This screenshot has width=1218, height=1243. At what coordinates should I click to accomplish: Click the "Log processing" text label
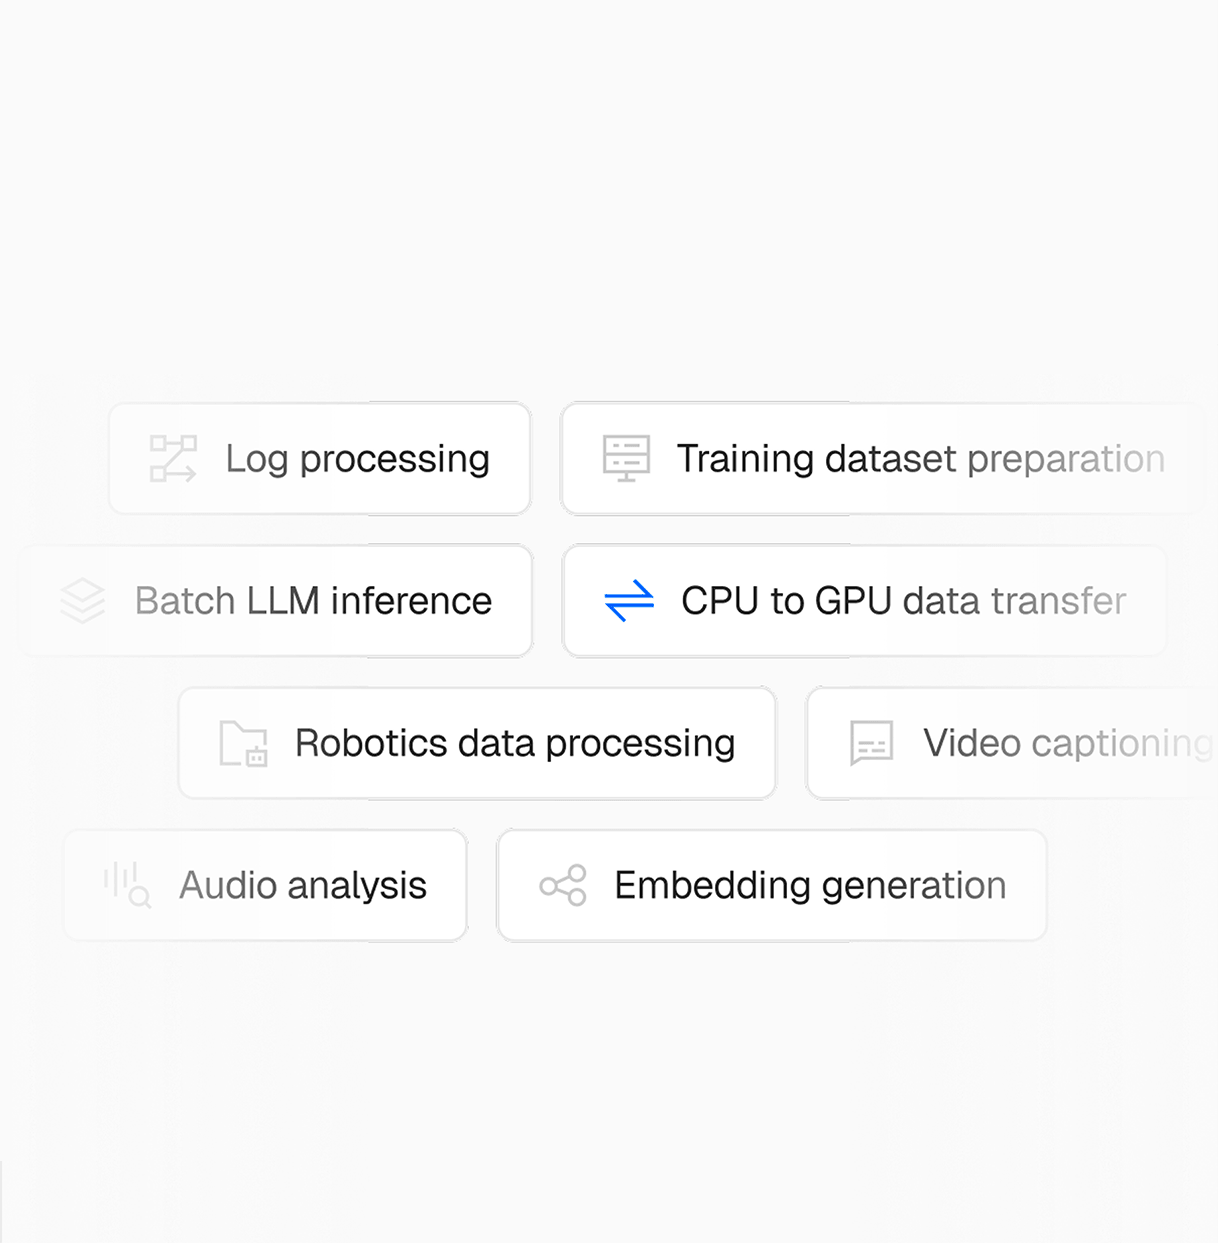(x=357, y=460)
